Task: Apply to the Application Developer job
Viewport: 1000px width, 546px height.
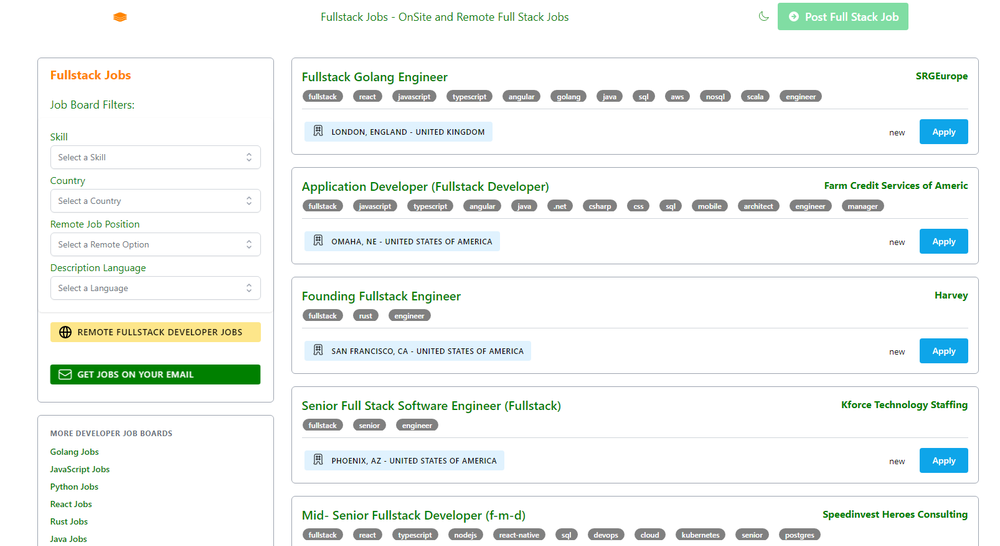Action: [943, 242]
